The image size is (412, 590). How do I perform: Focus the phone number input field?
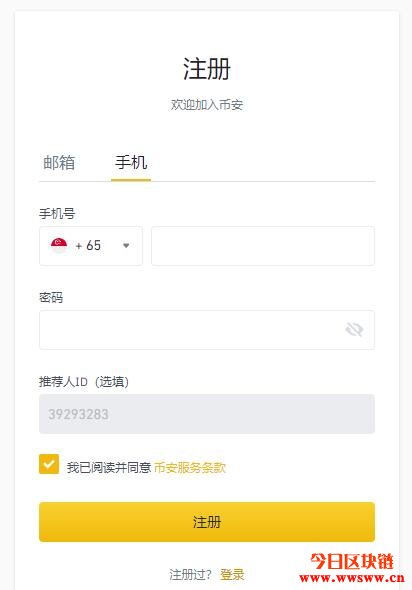(x=263, y=246)
